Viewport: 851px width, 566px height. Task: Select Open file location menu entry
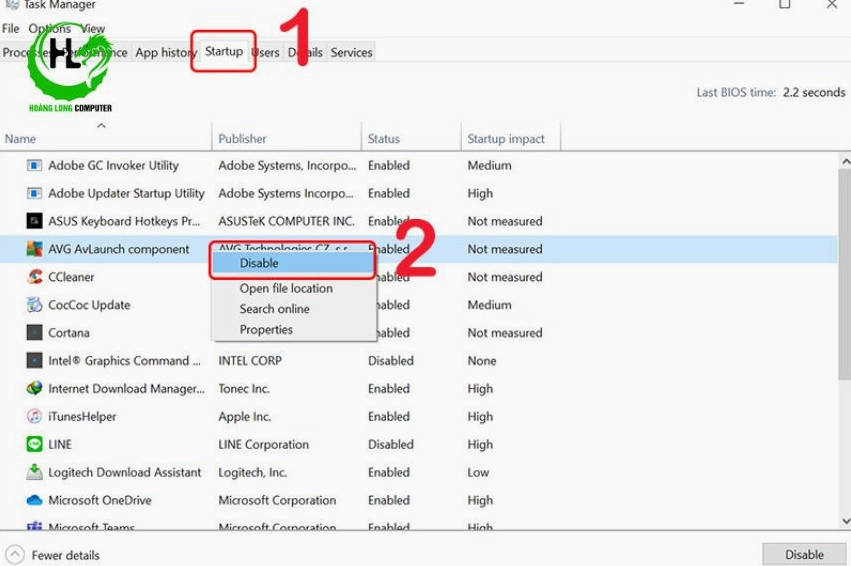286,289
